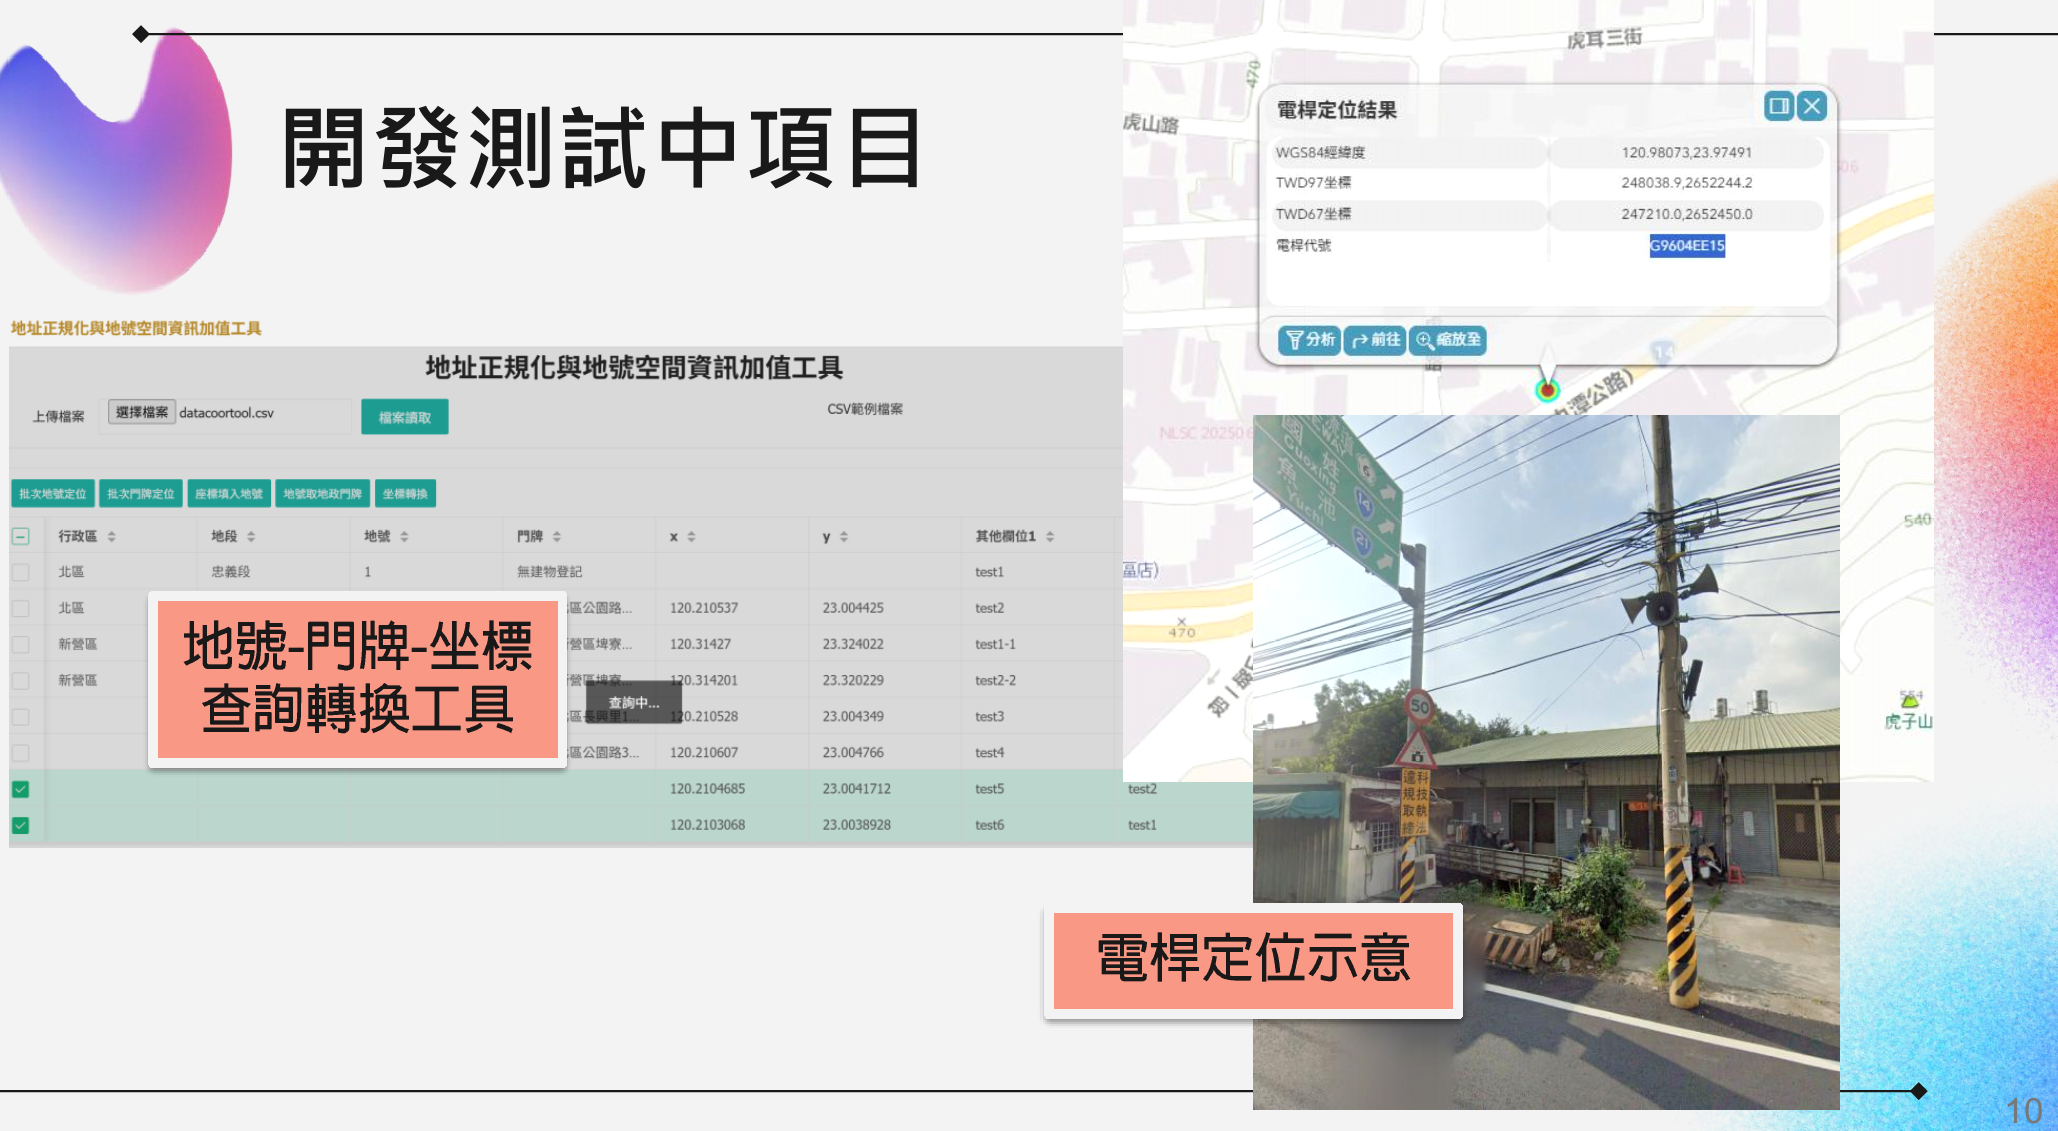Uncheck the test6 row checkbox
The width and height of the screenshot is (2058, 1131).
tap(21, 825)
